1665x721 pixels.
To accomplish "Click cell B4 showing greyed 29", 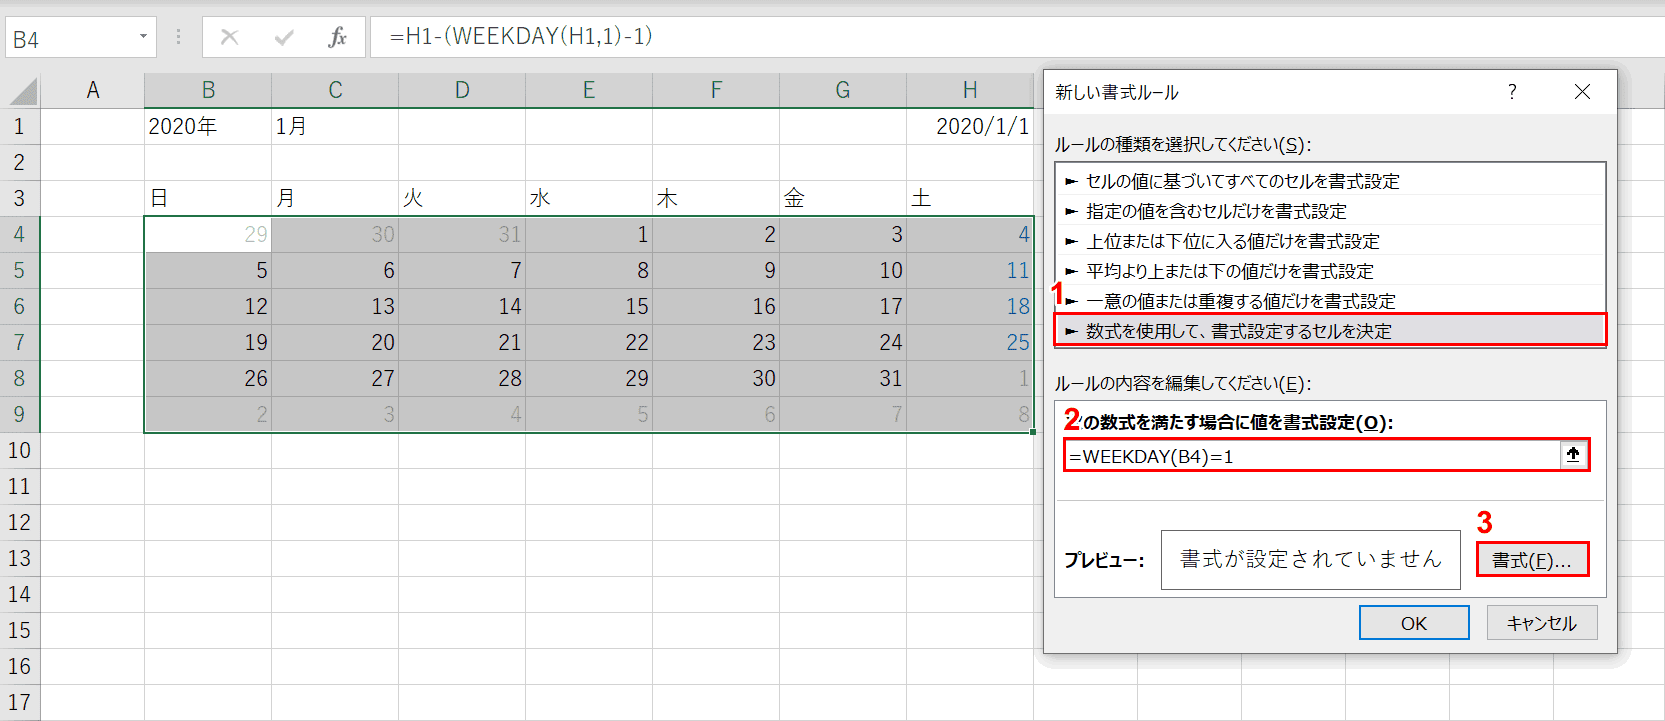I will point(208,234).
